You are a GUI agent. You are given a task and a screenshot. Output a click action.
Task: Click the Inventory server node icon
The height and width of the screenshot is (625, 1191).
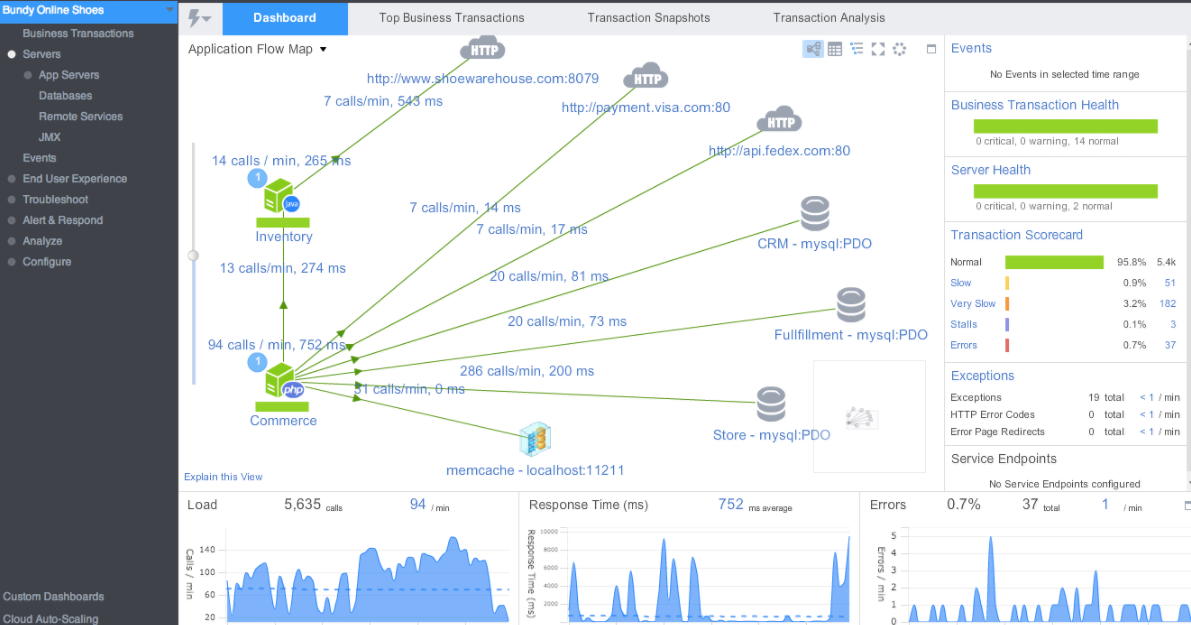point(279,198)
